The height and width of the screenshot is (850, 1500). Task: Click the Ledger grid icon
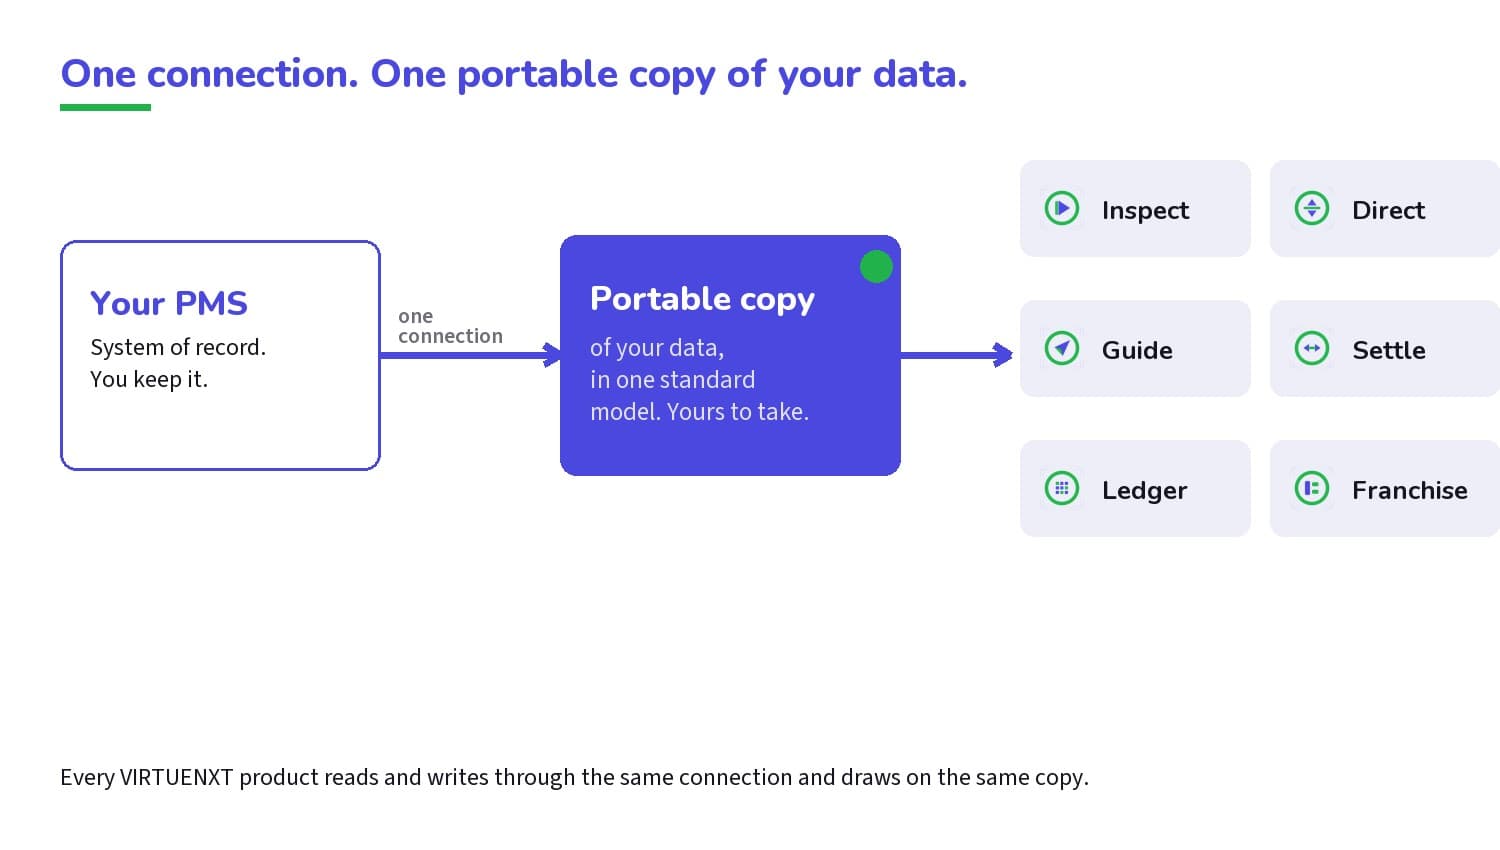1062,488
